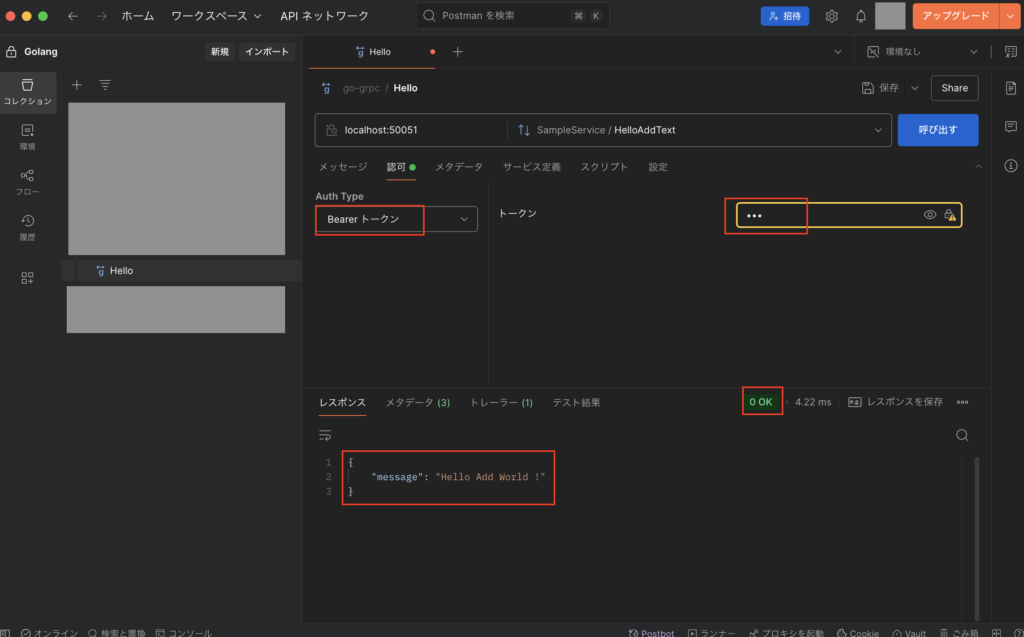Select the テスト結果 tab

point(576,402)
